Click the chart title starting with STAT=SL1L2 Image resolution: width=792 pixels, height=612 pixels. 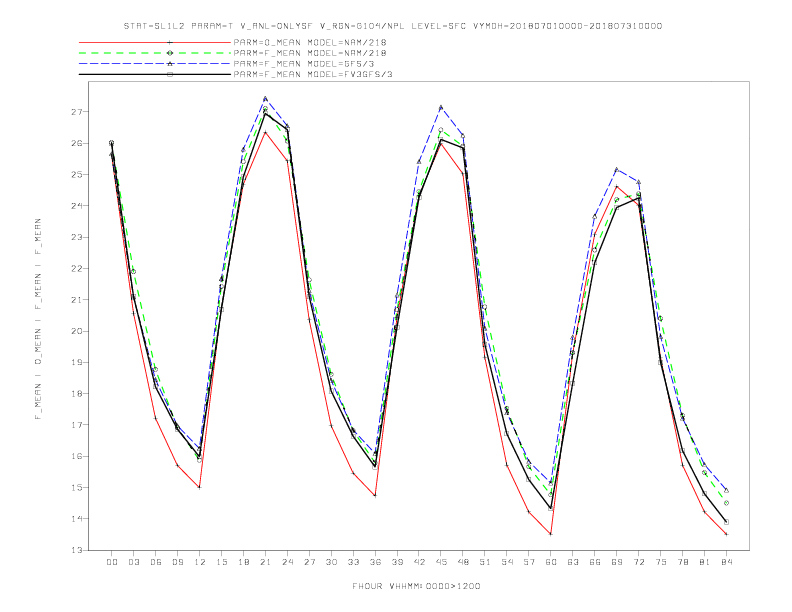pos(393,26)
